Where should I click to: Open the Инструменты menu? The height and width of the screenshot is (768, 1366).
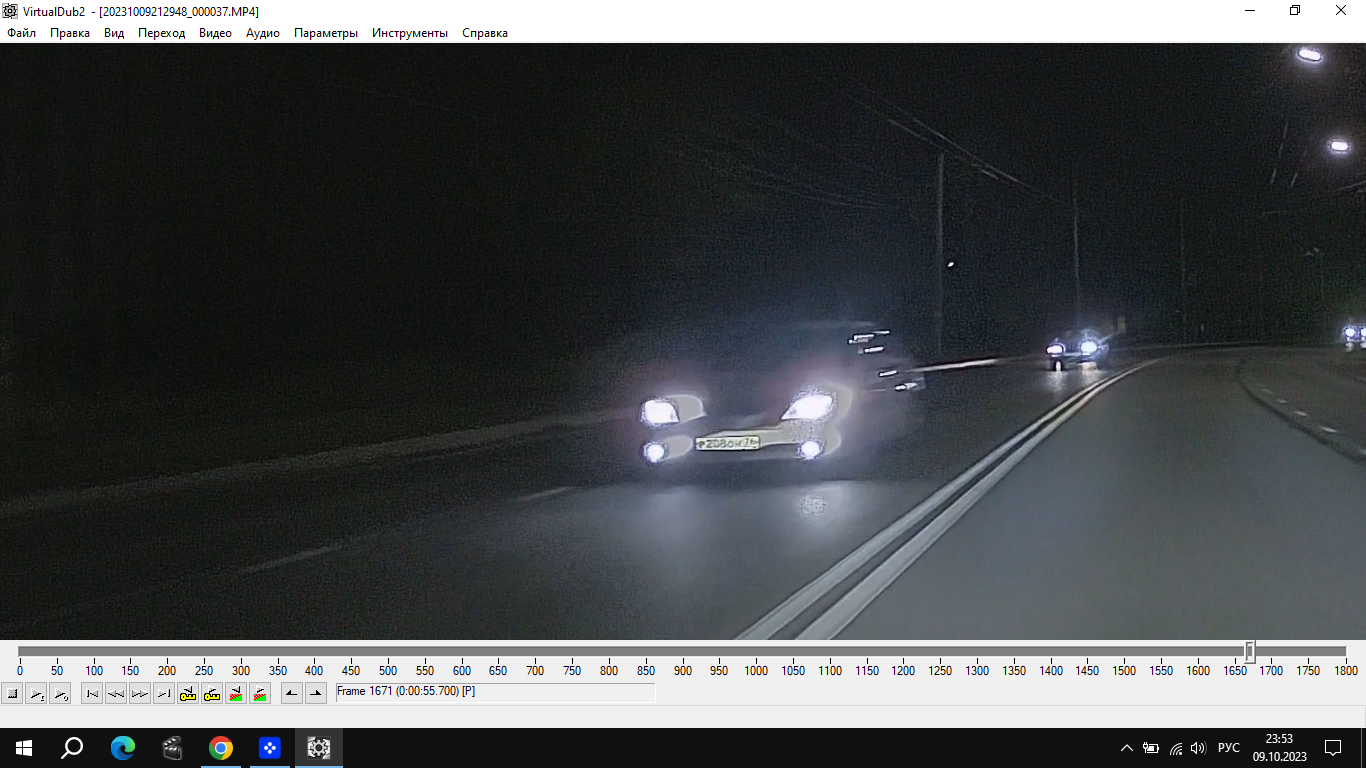(410, 33)
